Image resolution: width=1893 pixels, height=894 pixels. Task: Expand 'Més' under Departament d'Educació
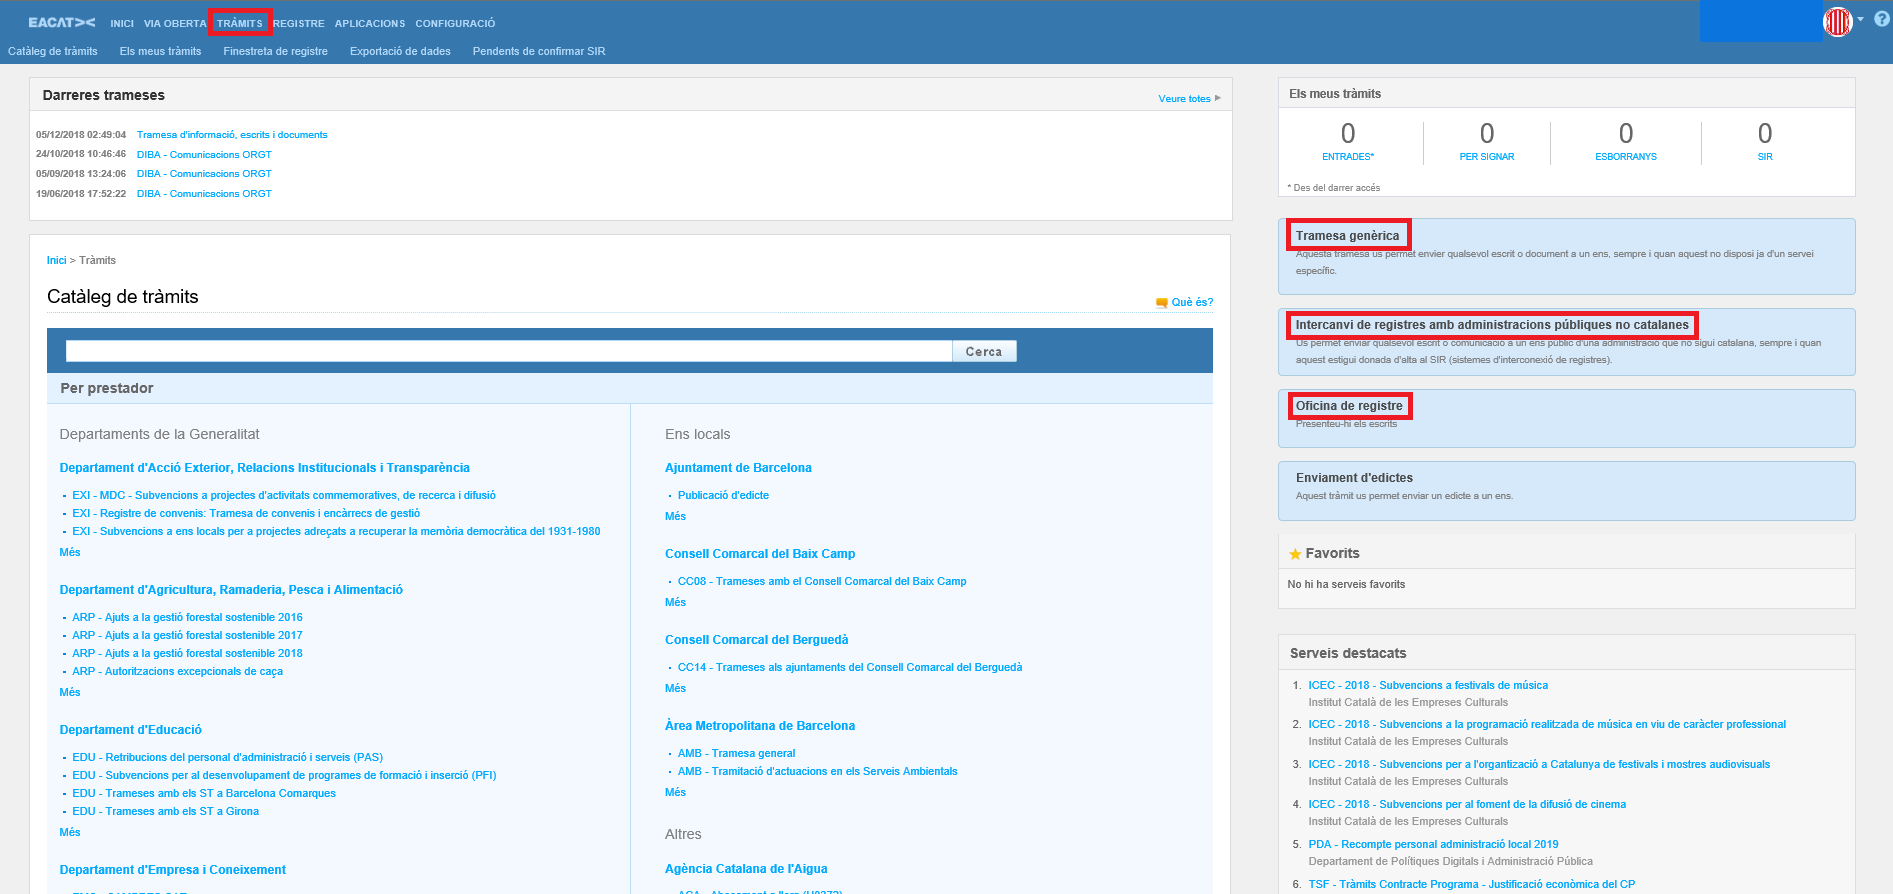point(70,832)
